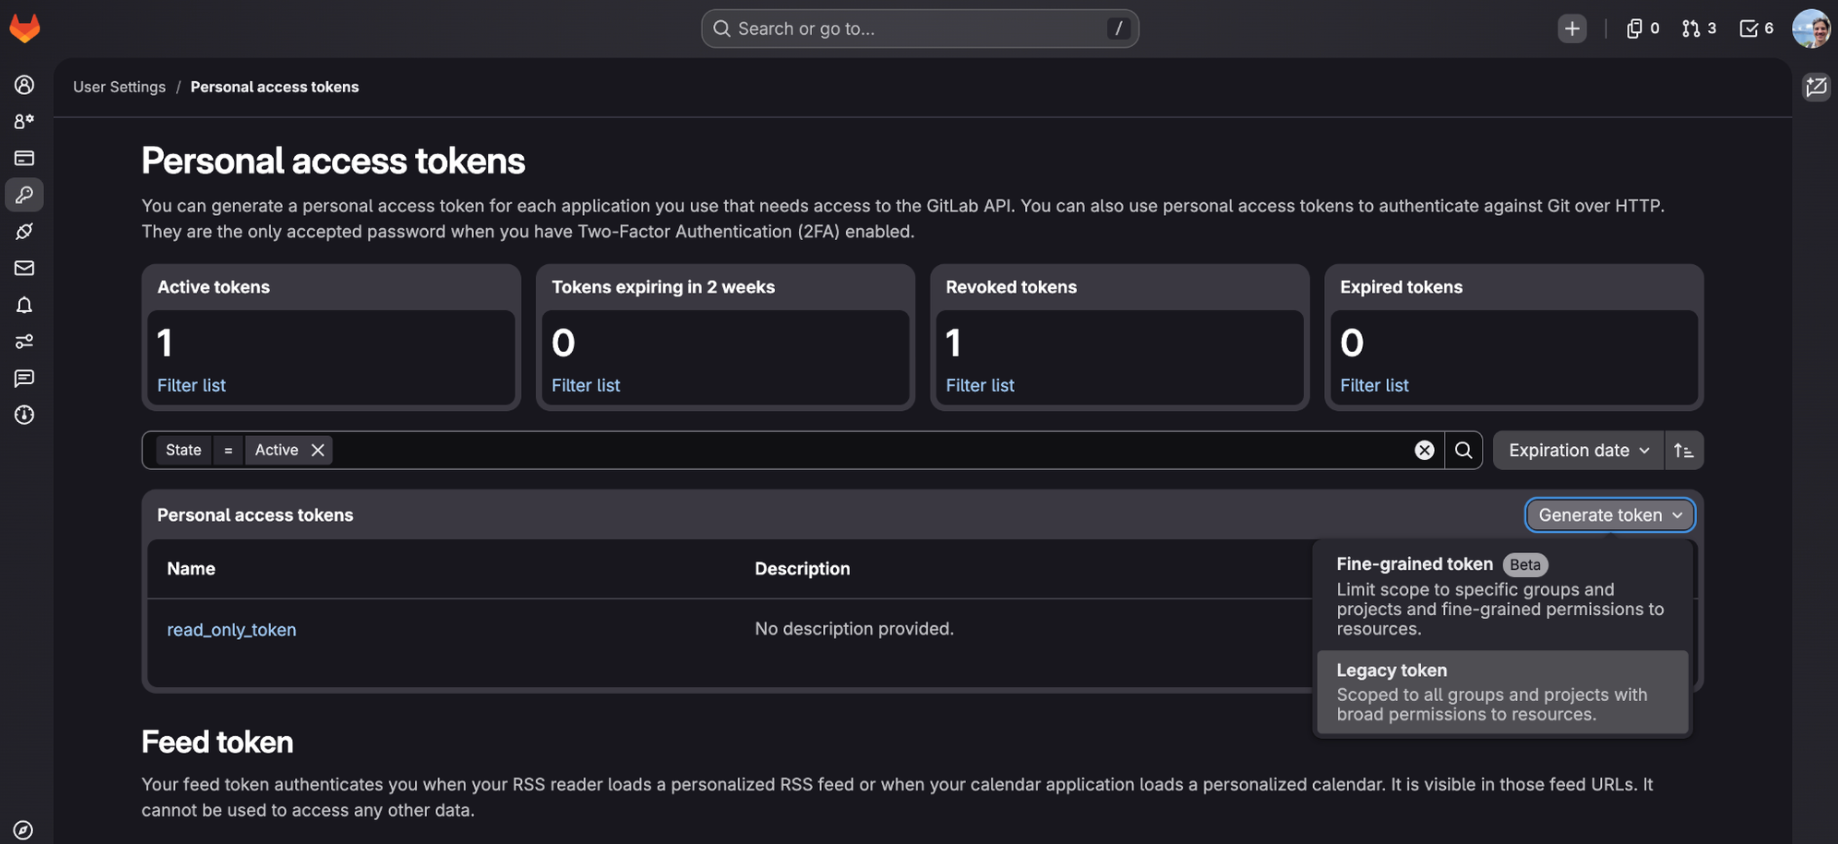Click Filter list under Tokens expiring in 2 weeks
Viewport: 1838px width, 844px height.
tap(586, 385)
